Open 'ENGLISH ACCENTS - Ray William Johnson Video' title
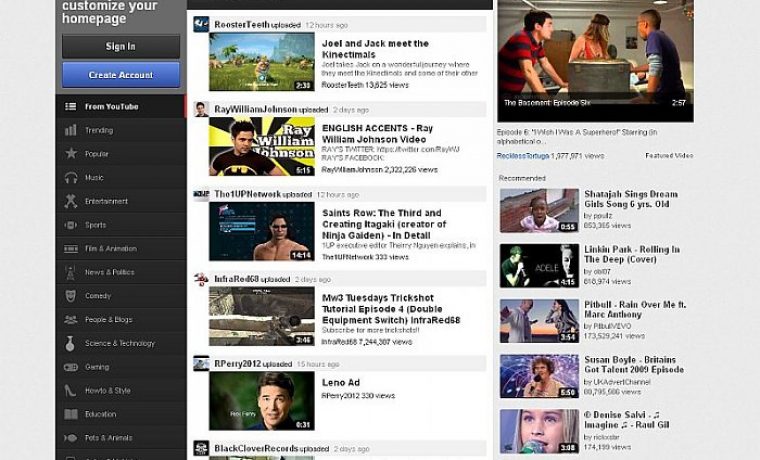760x460 pixels. [378, 134]
